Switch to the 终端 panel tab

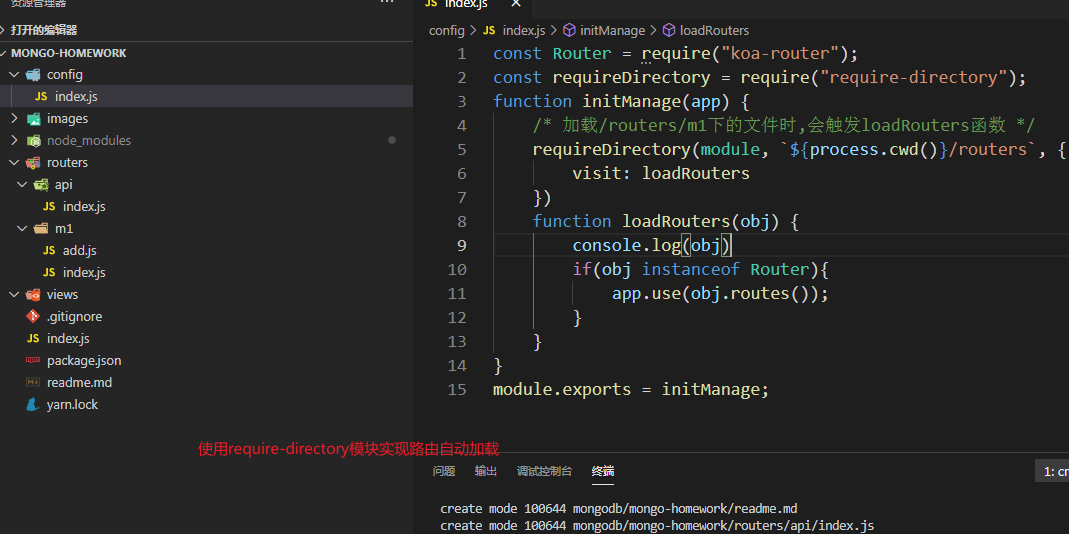(x=603, y=471)
